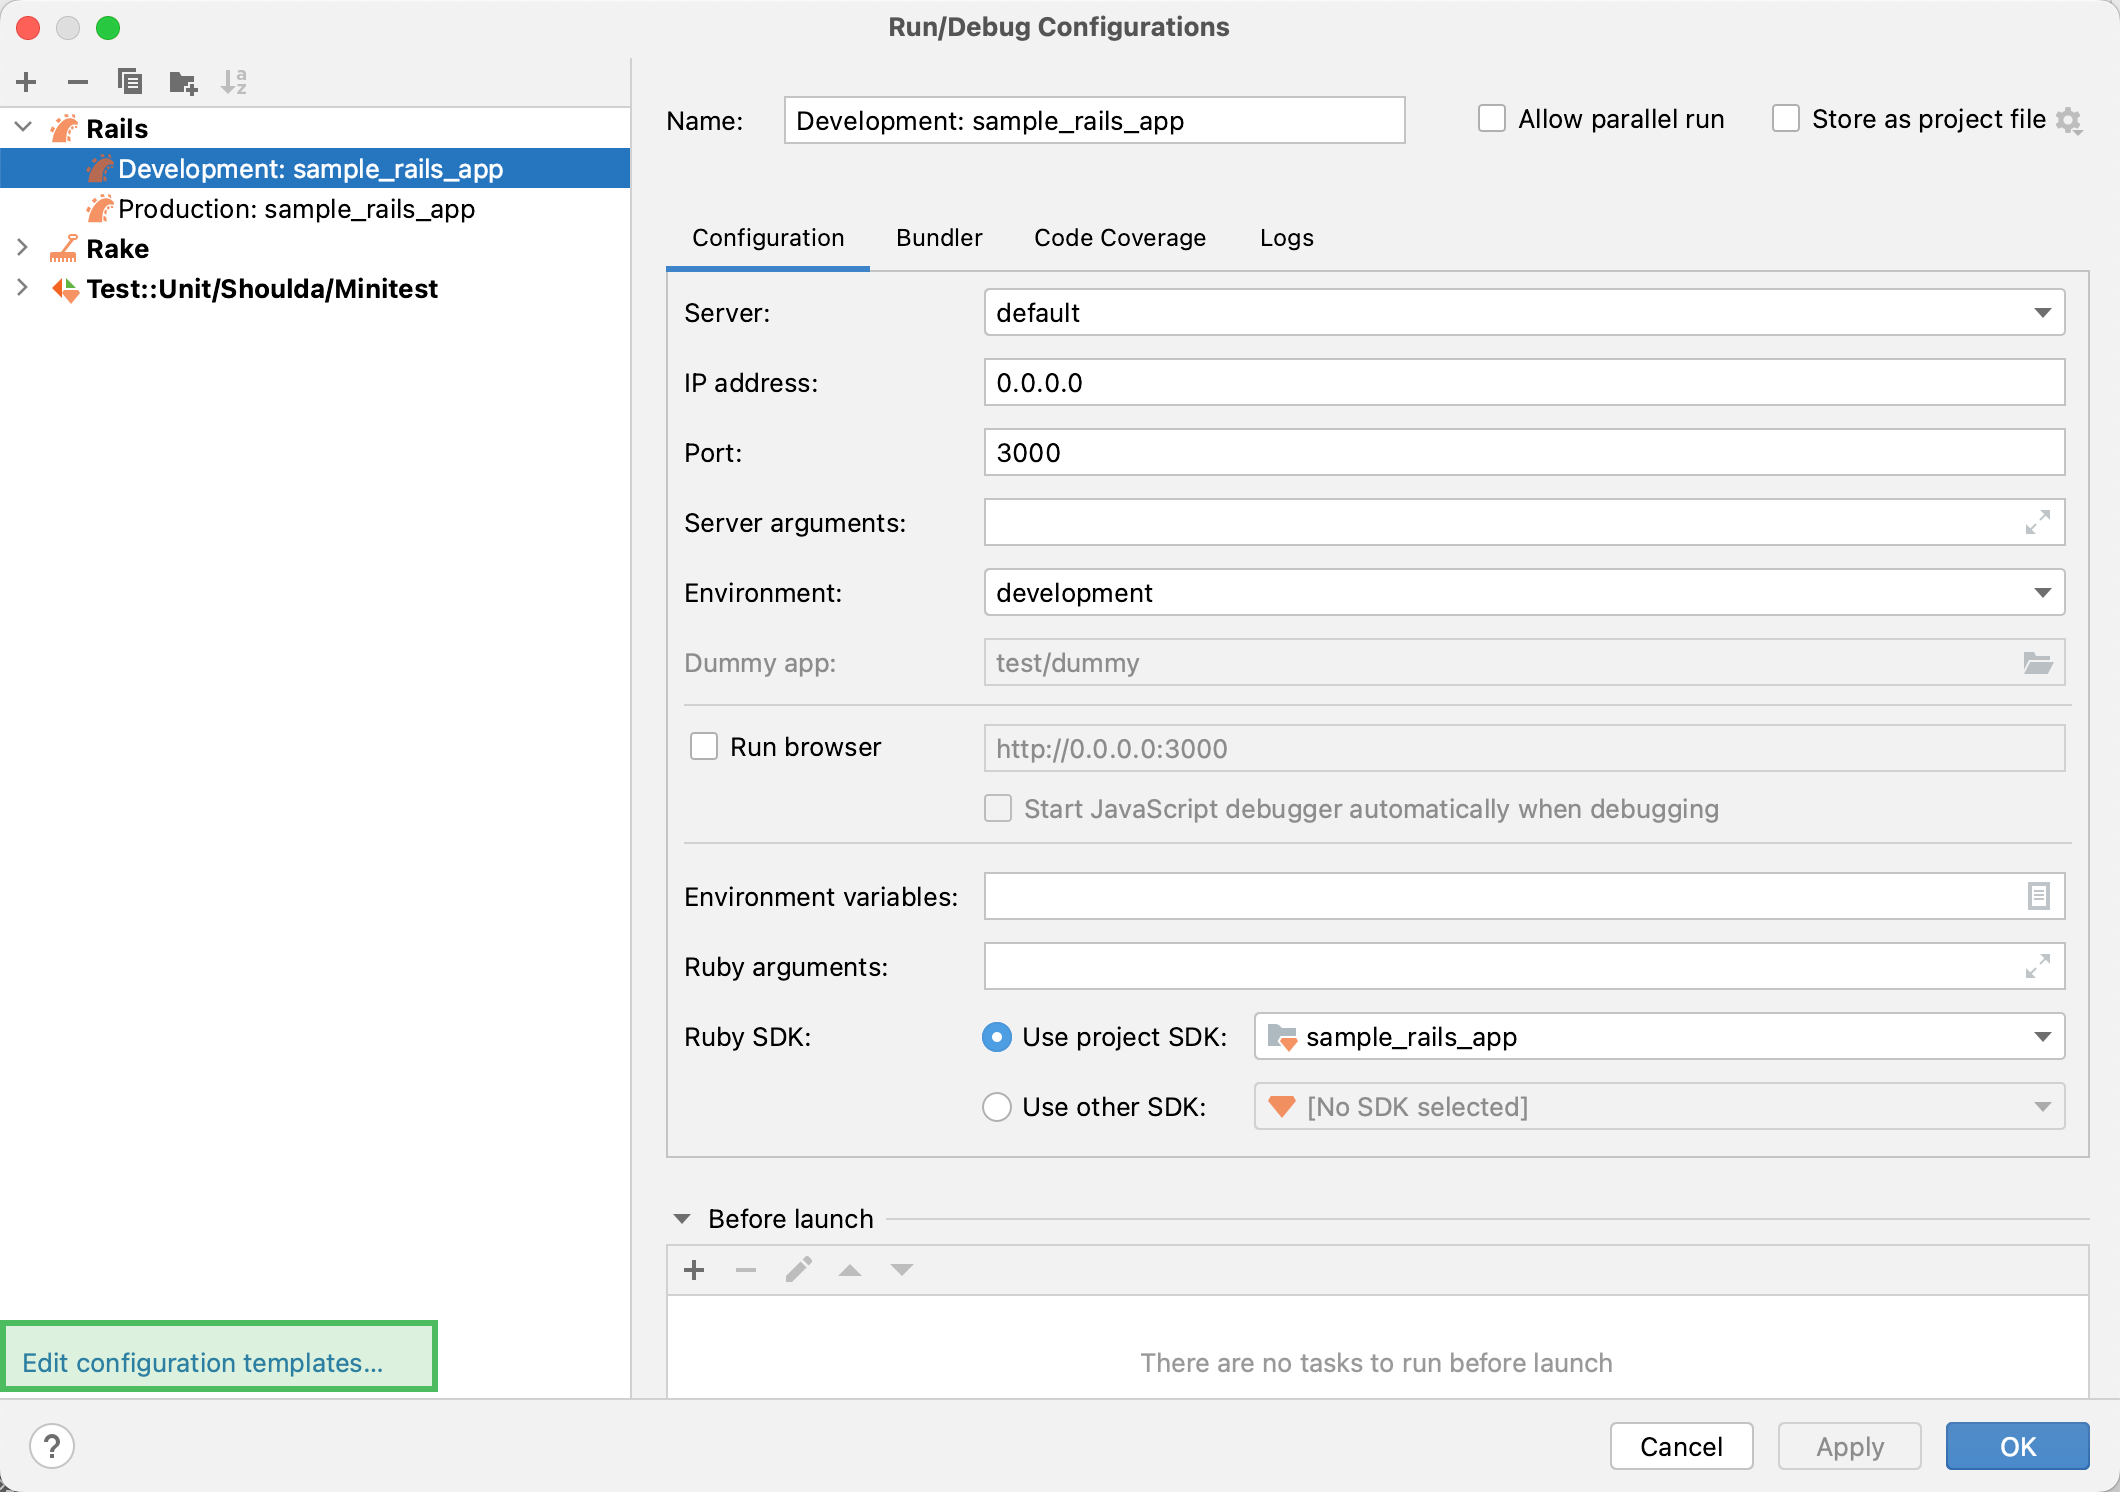
Task: Select the Production: sample_rails_app configuration
Action: tap(295, 209)
